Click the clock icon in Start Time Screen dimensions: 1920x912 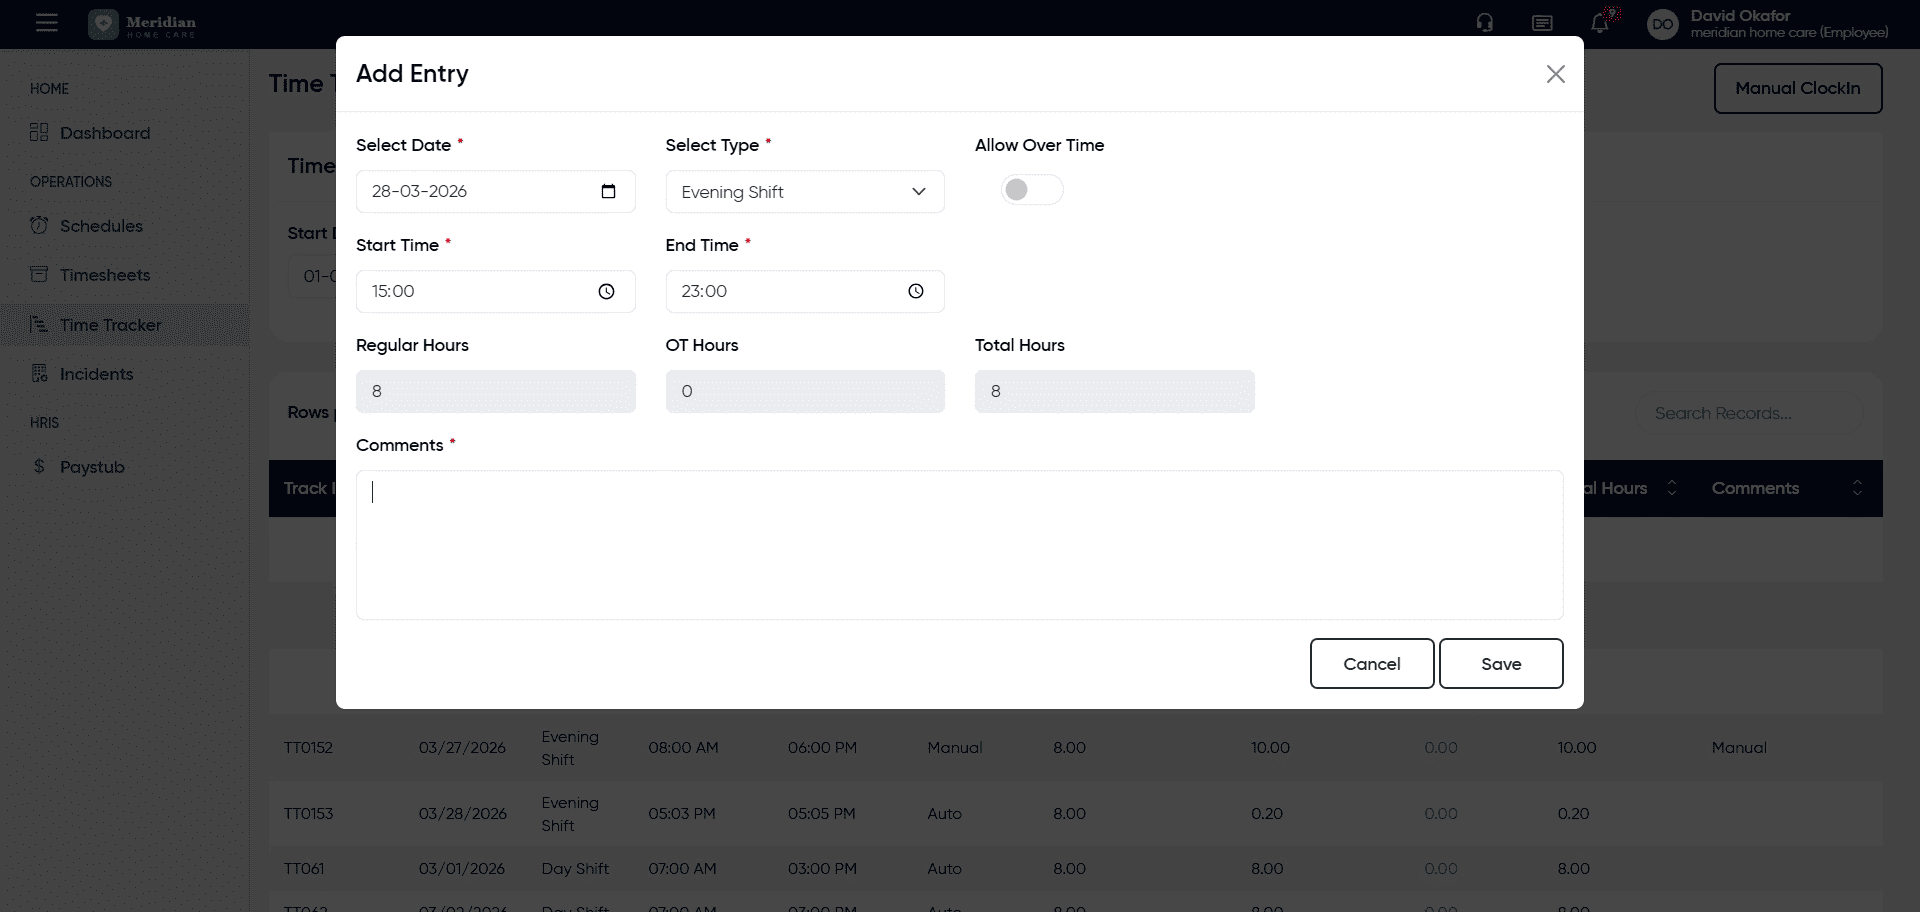point(606,291)
